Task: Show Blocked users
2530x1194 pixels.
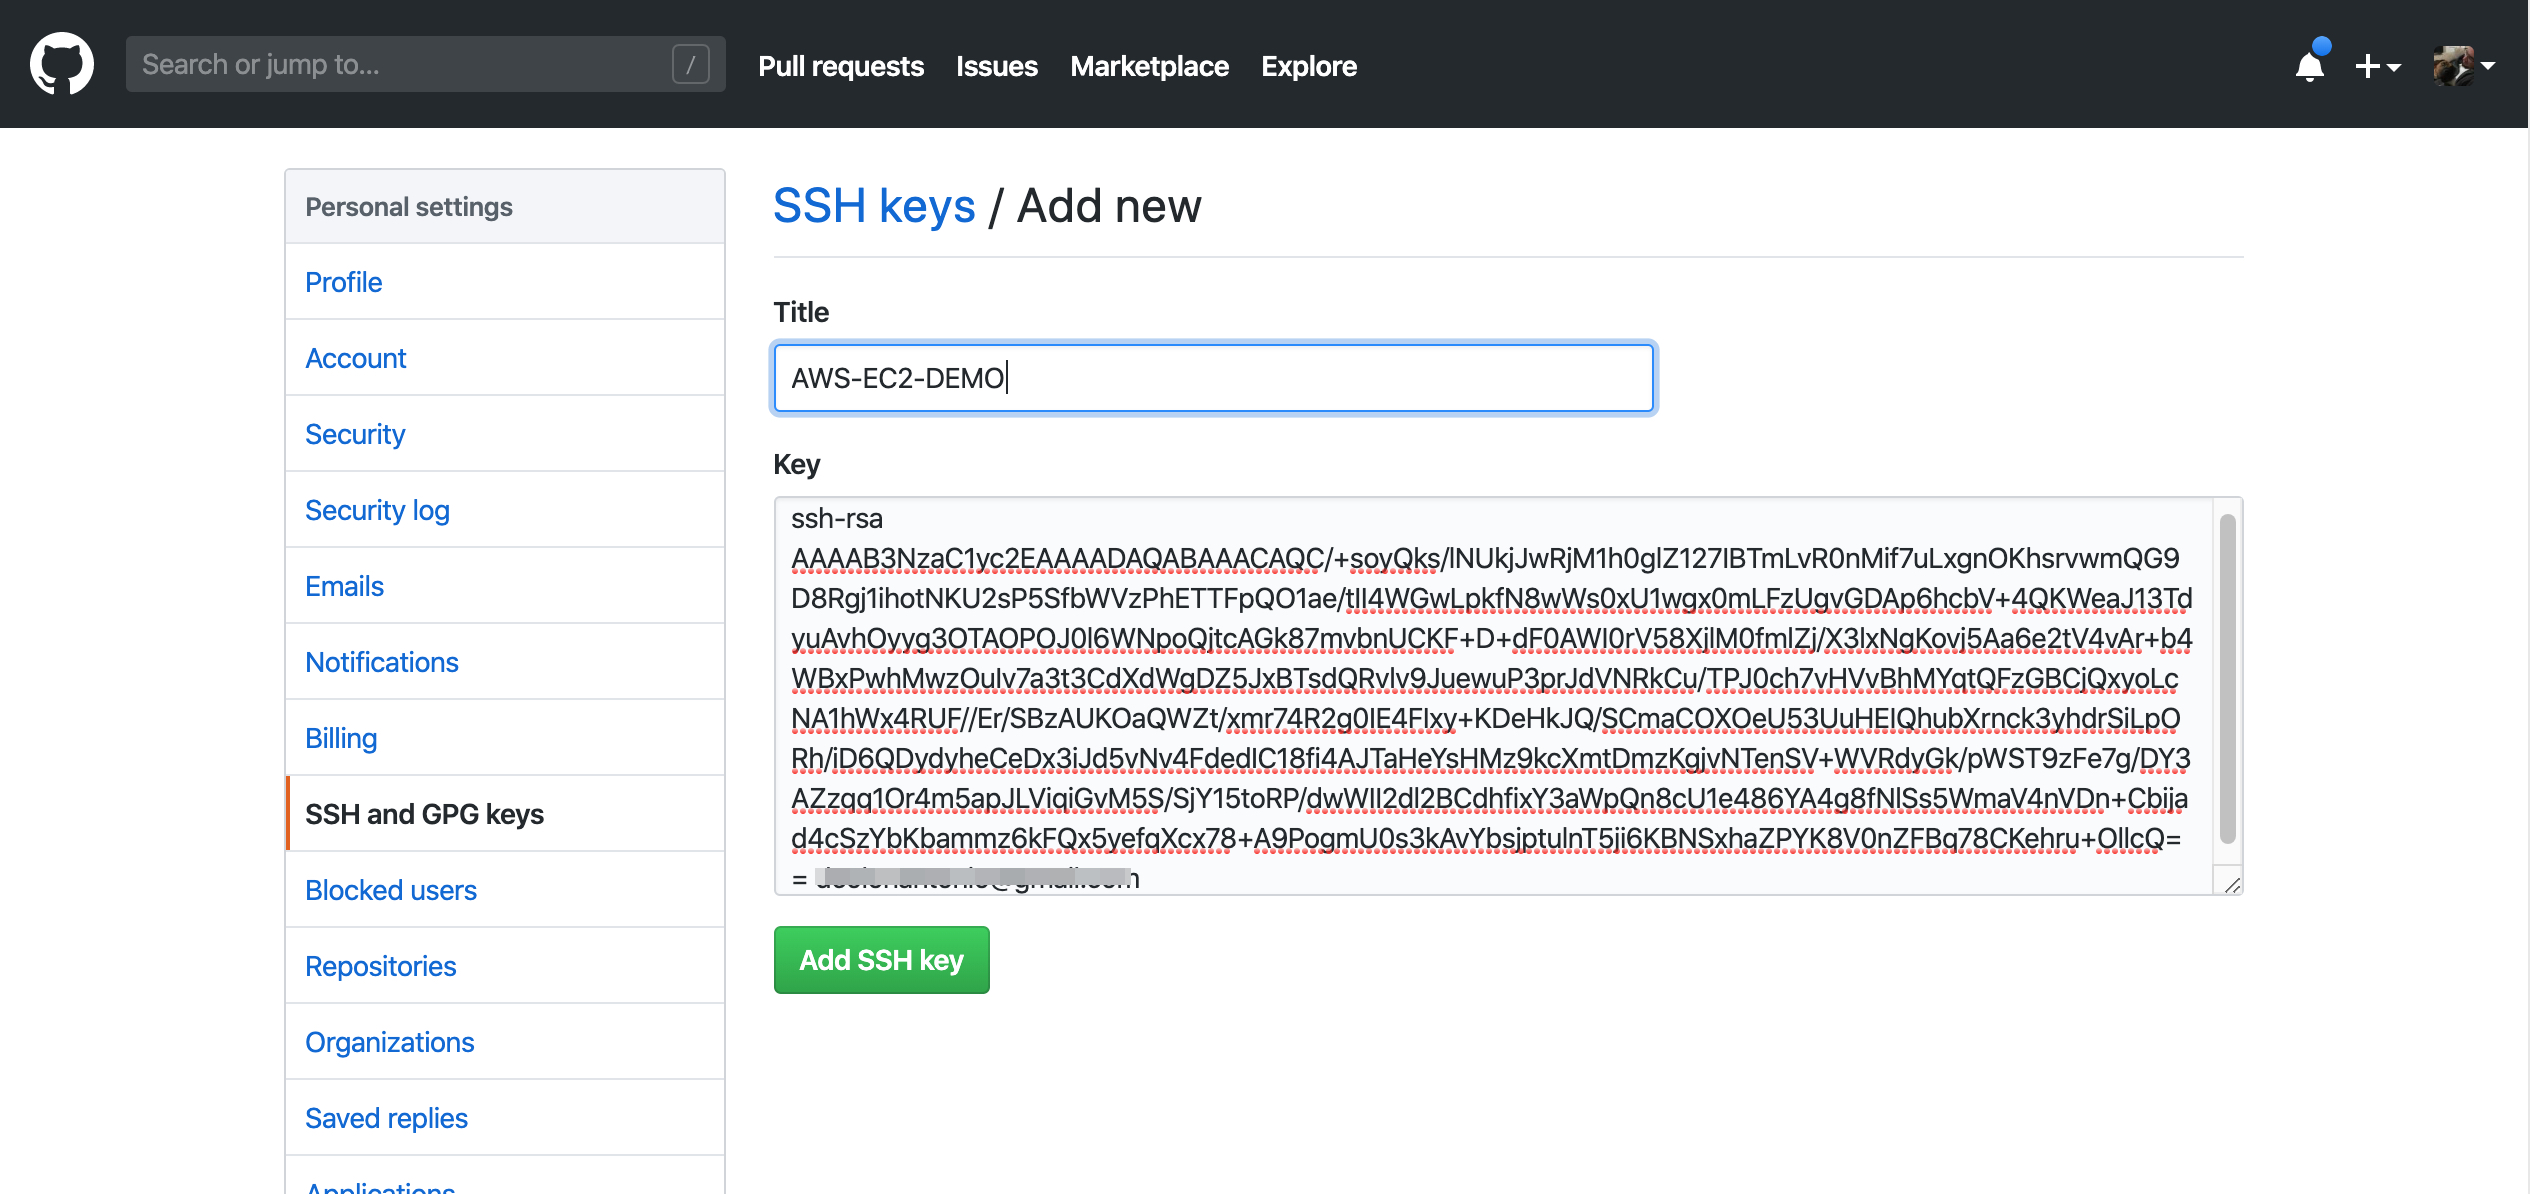Action: 391,890
